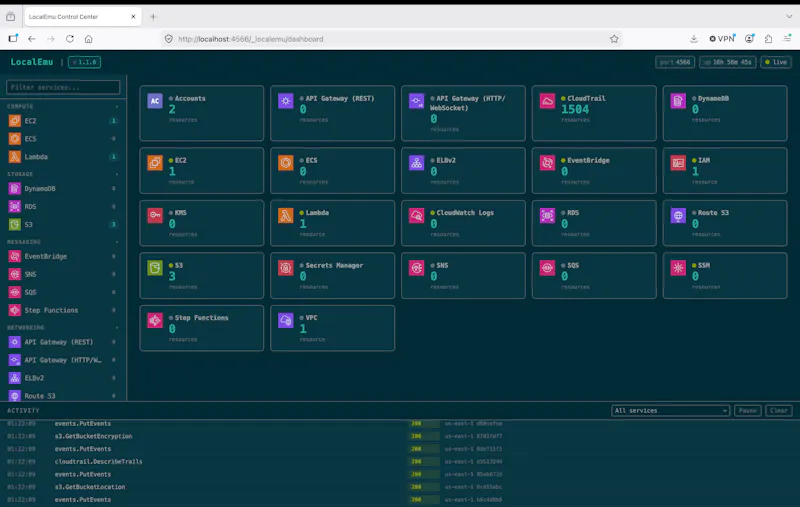
Task: Click the S3 bucket card icon
Action: 155,268
